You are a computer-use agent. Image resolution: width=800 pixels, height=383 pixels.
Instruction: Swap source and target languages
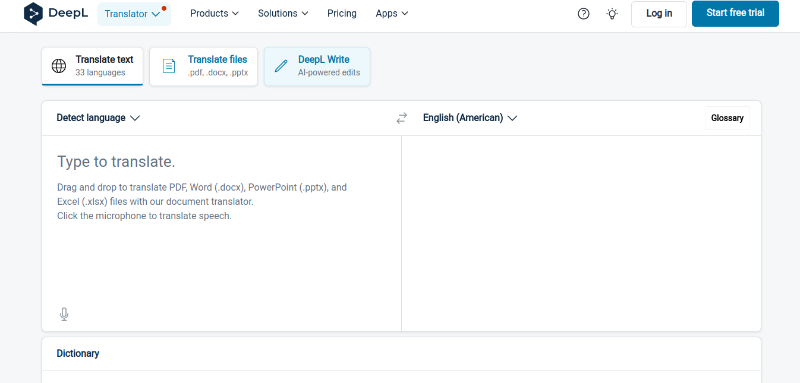coord(402,118)
